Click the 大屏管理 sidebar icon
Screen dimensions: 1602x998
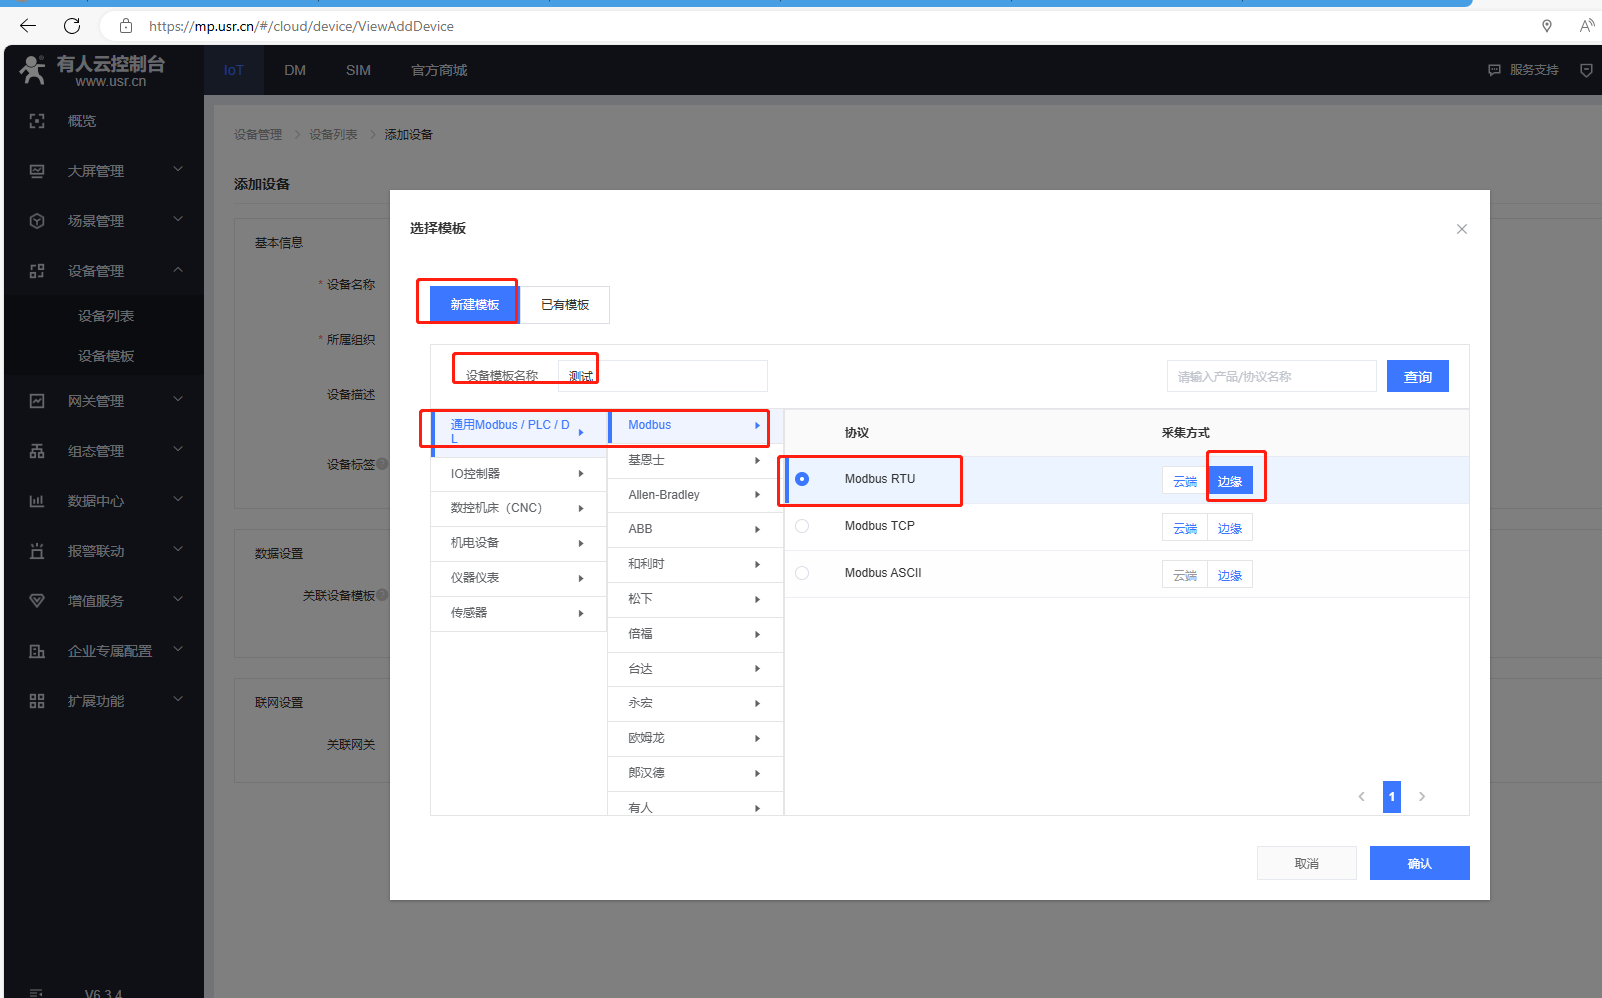[x=37, y=171]
